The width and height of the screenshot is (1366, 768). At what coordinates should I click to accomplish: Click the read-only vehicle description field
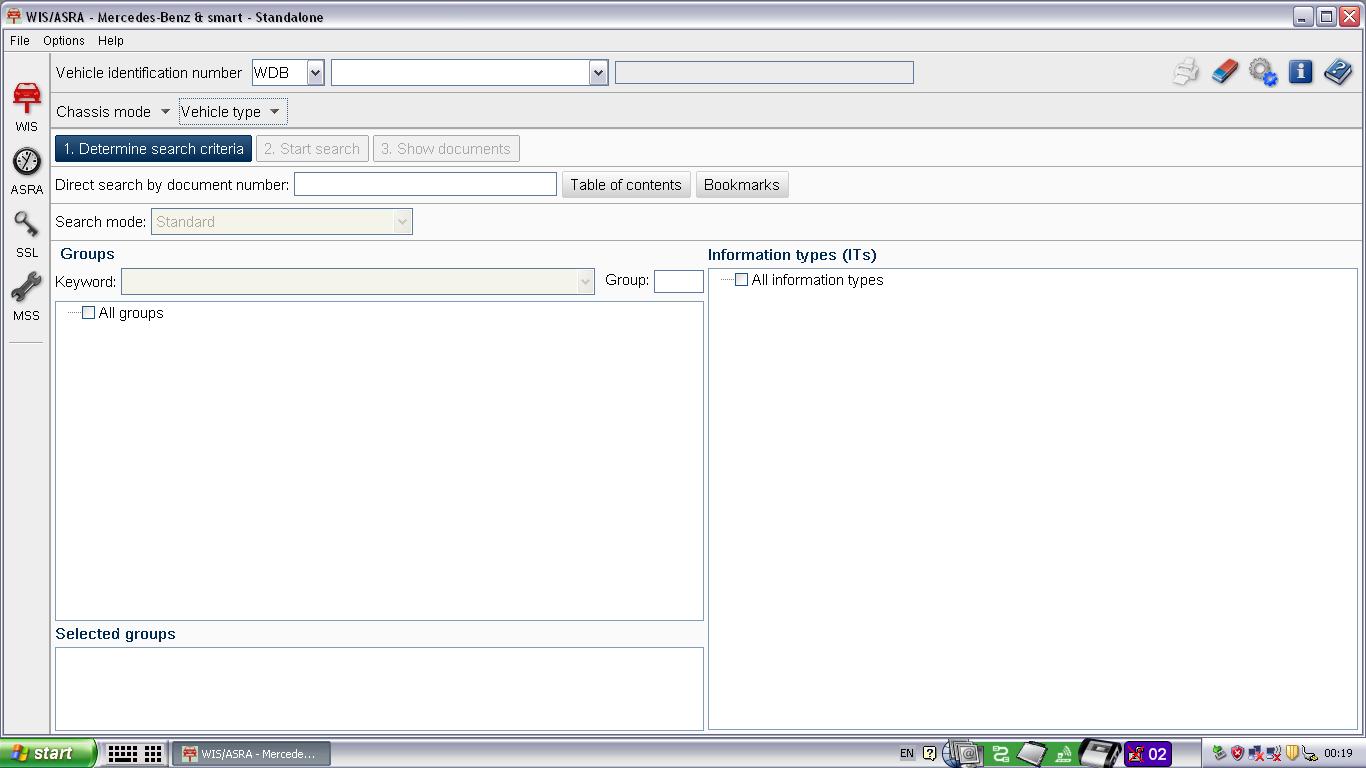pyautogui.click(x=764, y=73)
